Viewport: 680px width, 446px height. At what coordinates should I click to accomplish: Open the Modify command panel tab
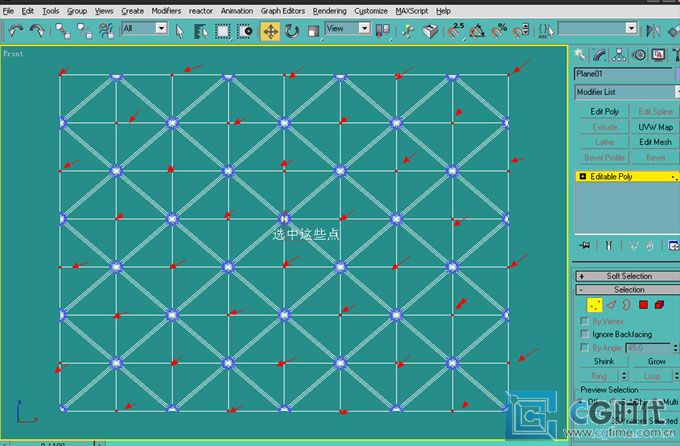pyautogui.click(x=600, y=55)
